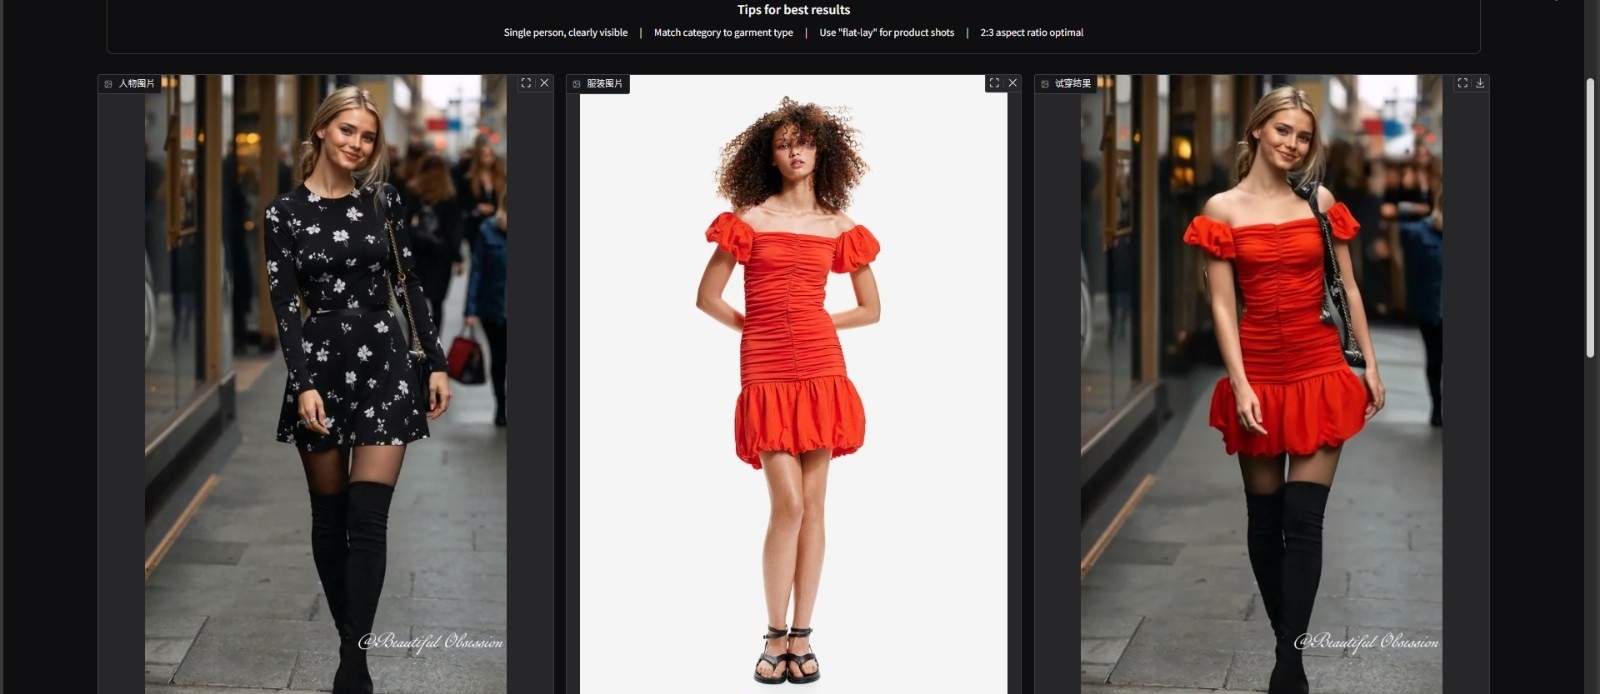Expand the 人物图片 panel to fullscreen
1600x694 pixels.
click(x=526, y=83)
